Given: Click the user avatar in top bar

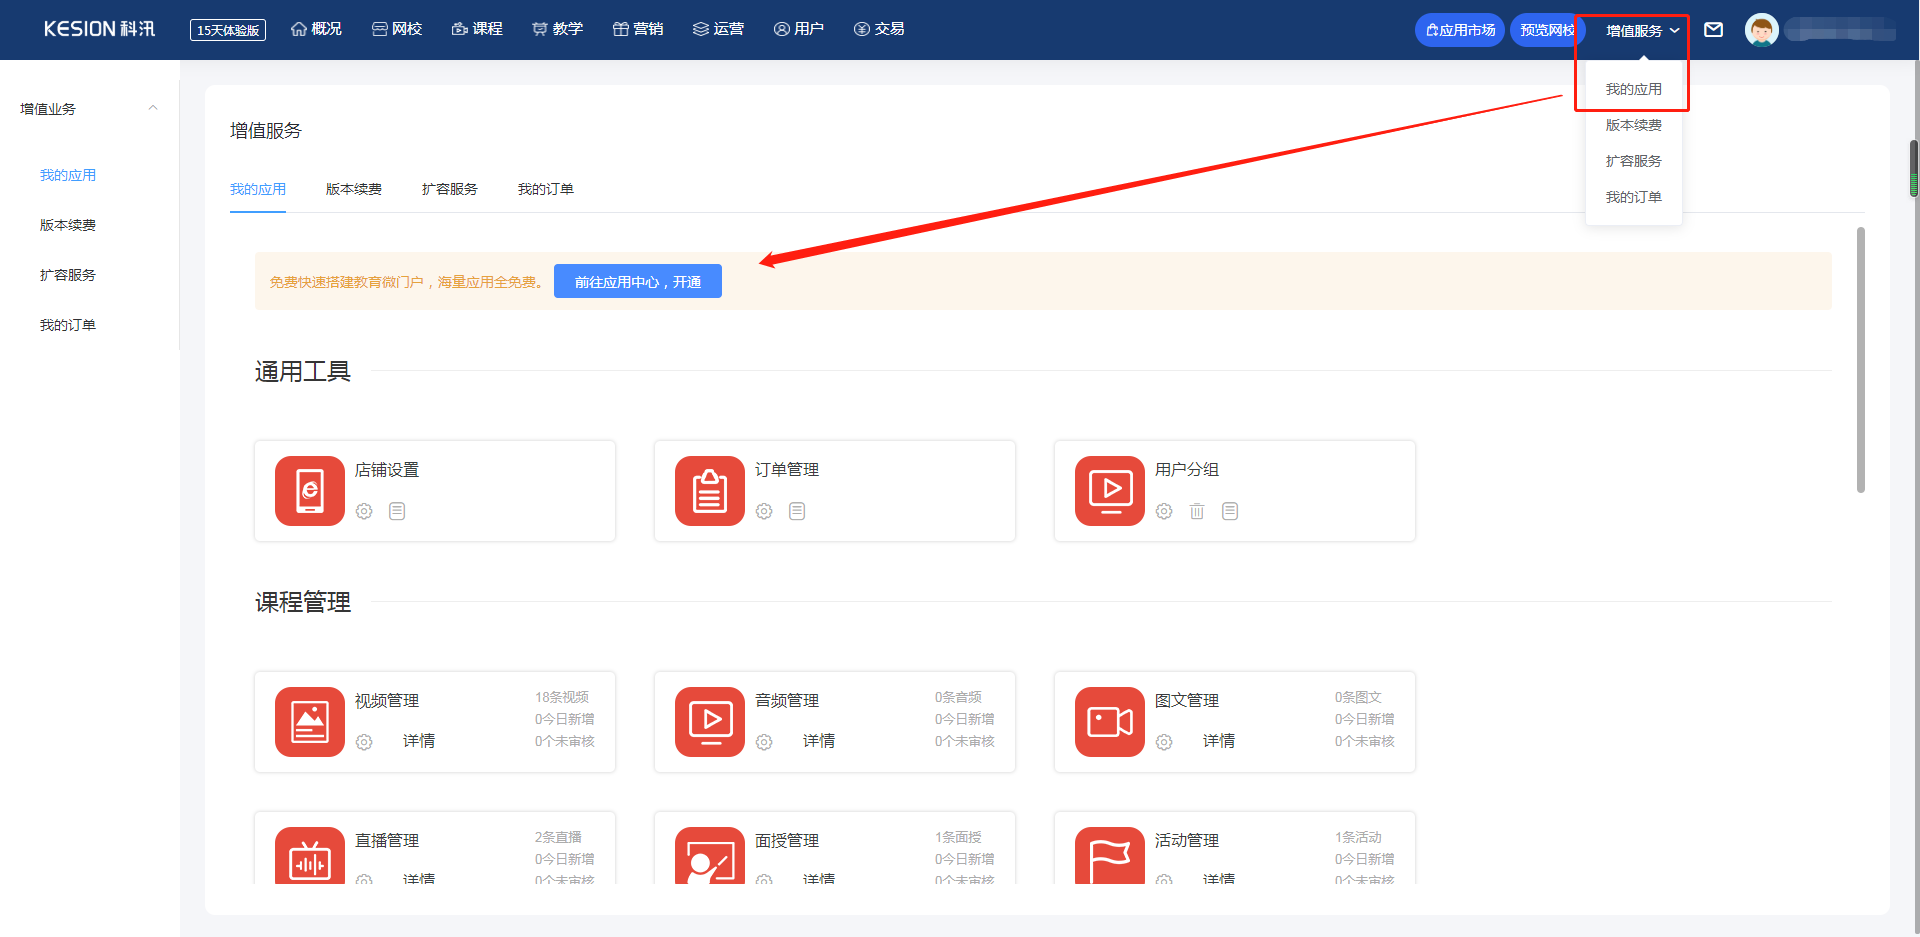Looking at the screenshot, I should [1761, 30].
